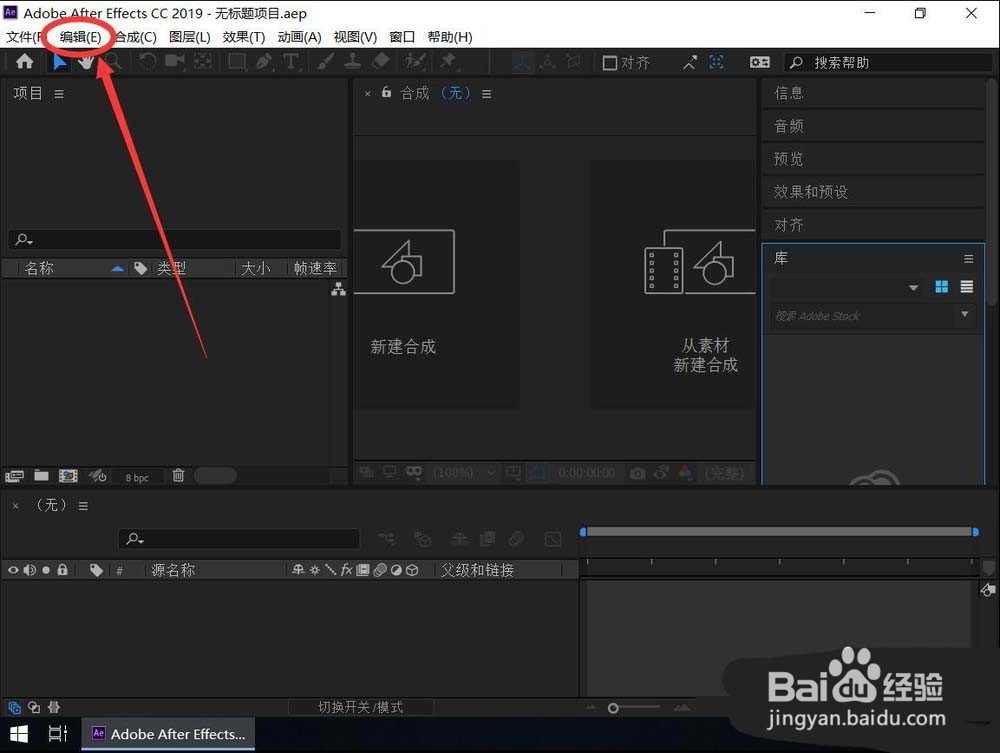The height and width of the screenshot is (753, 1000).
Task: Click the 8 bpc color depth button
Action: pos(136,477)
